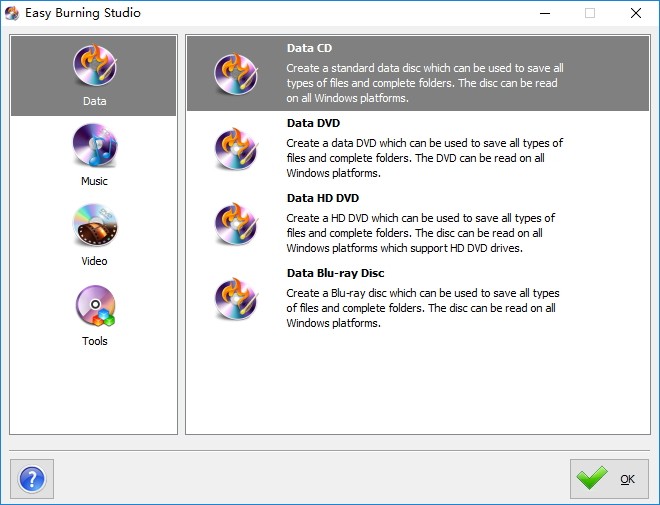Open the Tools category icon

(95, 306)
